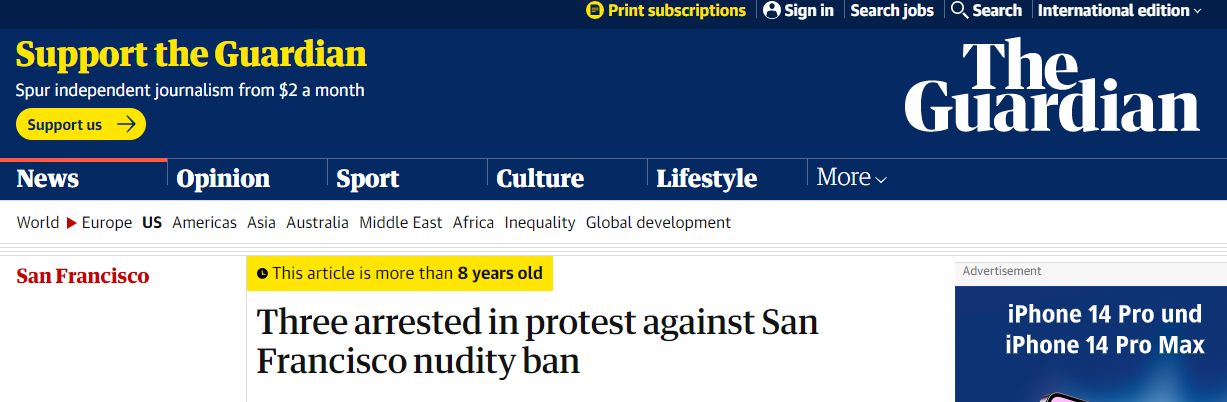1227x402 pixels.
Task: Click The Guardian logo
Action: [x=1052, y=85]
